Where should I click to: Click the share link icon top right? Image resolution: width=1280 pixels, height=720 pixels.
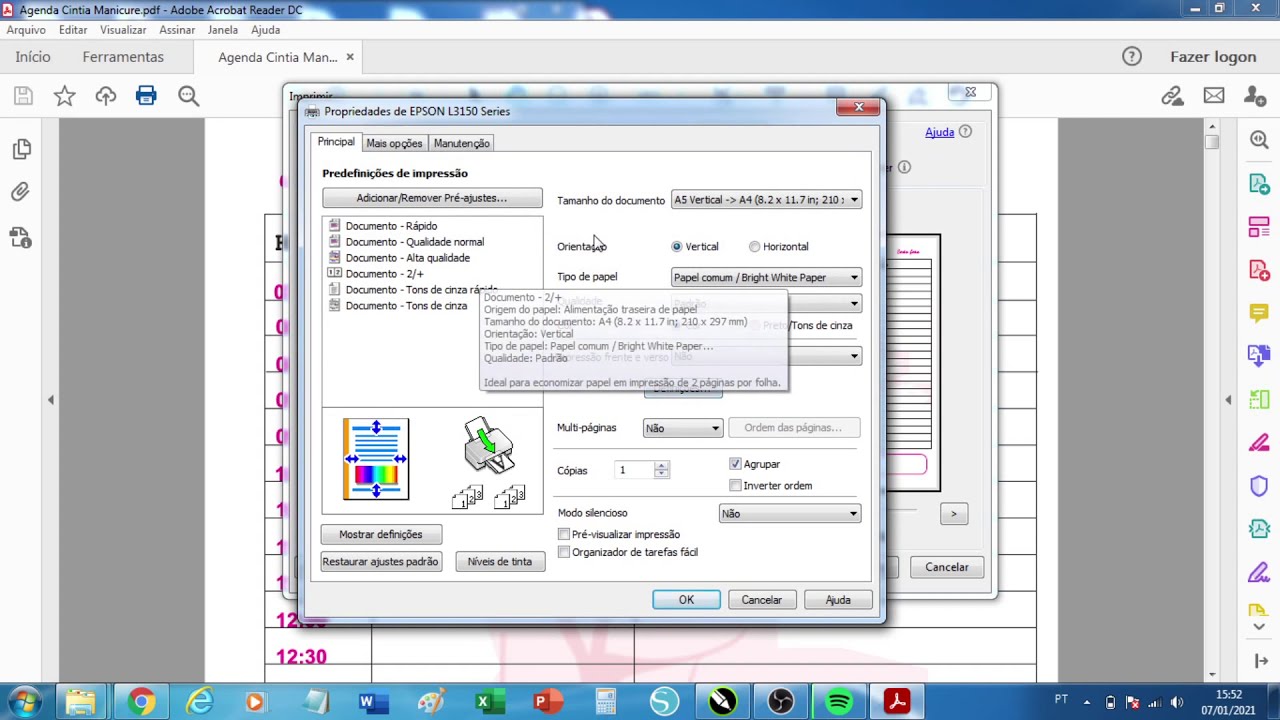pos(1172,96)
